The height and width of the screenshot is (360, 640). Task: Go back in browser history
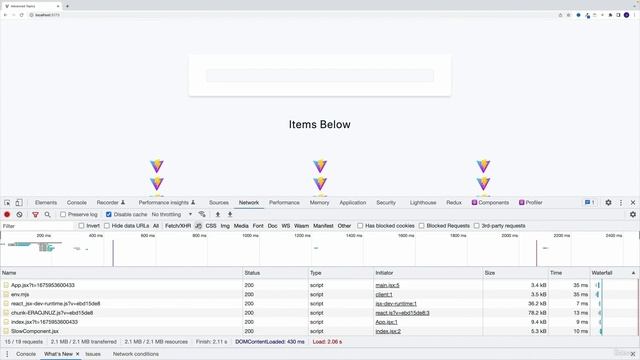pyautogui.click(x=5, y=15)
